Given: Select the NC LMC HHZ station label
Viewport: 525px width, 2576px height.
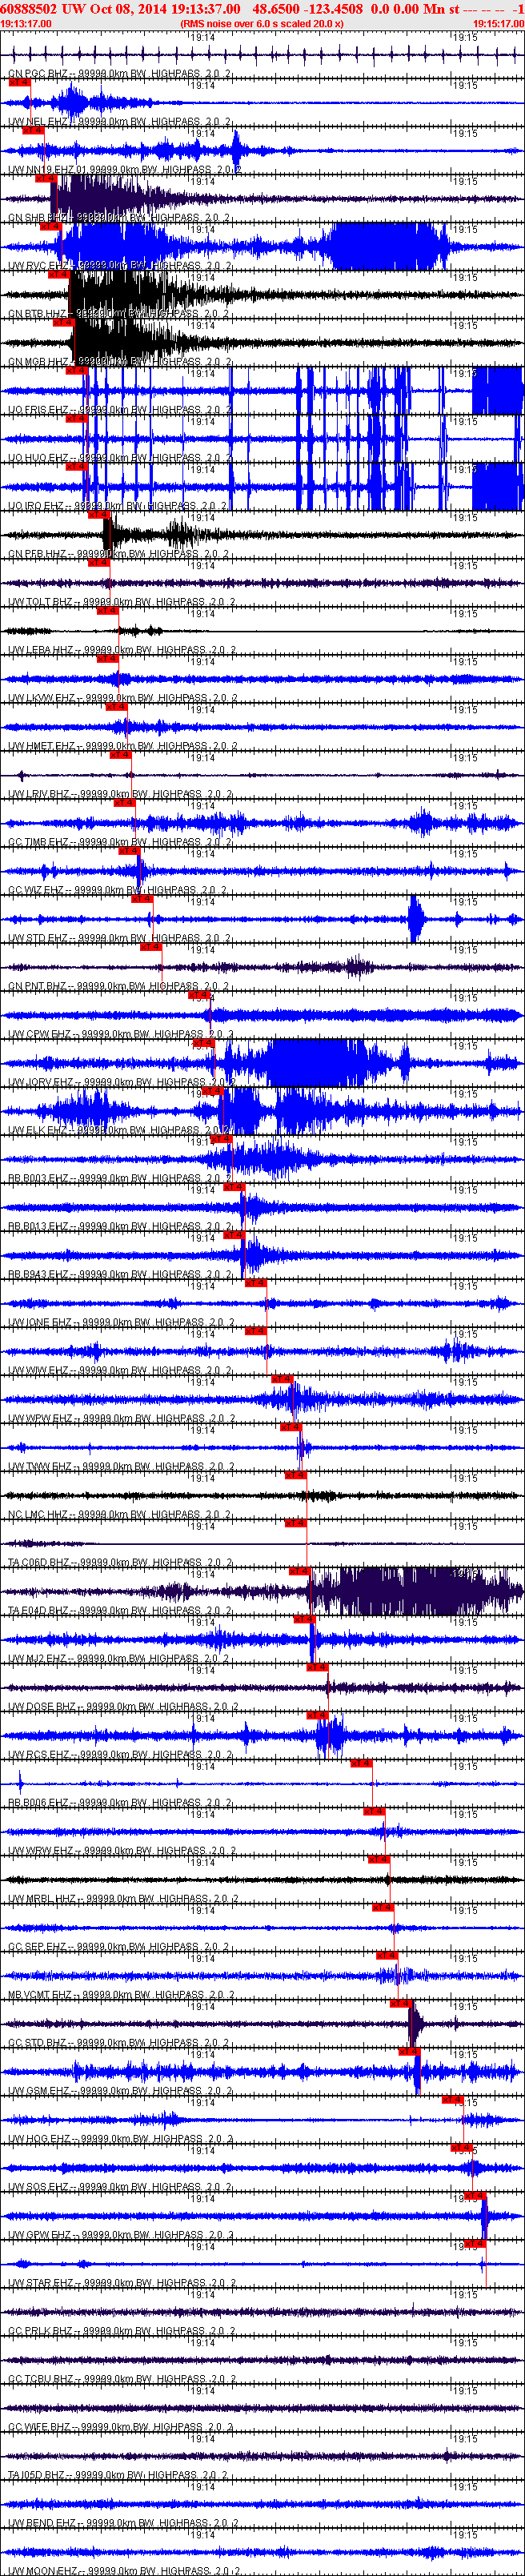Looking at the screenshot, I should [x=38, y=1514].
